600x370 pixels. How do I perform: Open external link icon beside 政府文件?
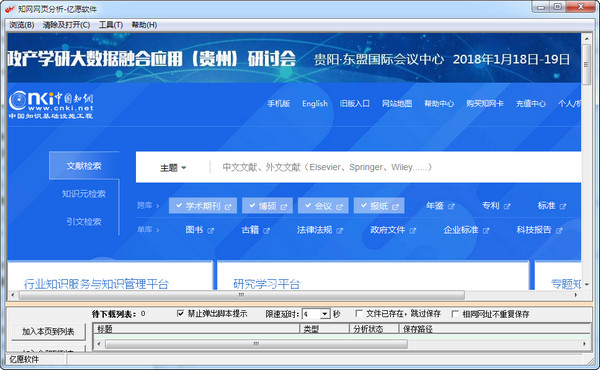pos(412,230)
